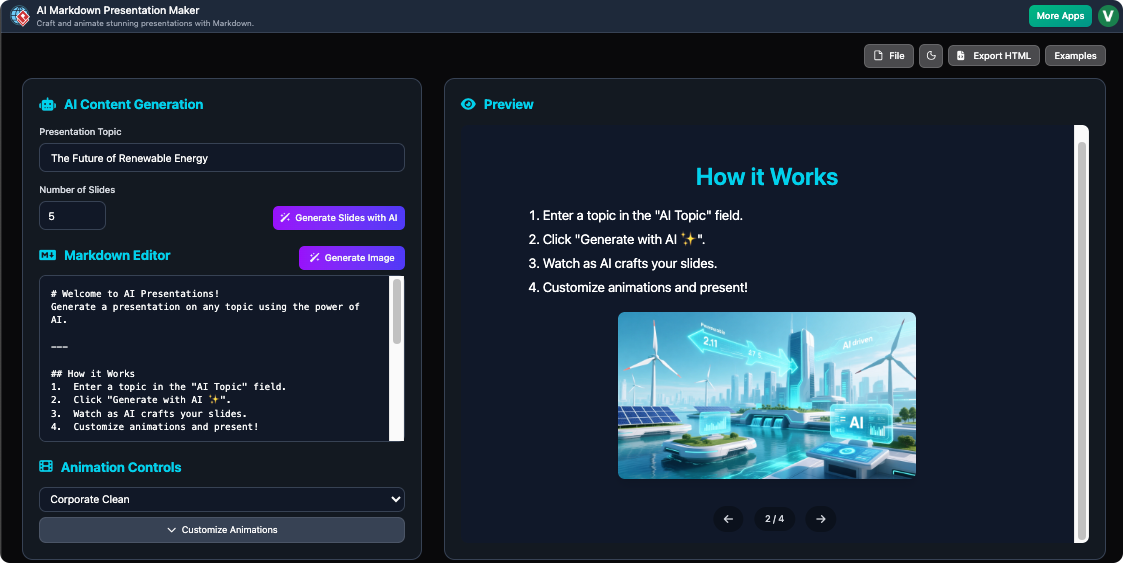Open the File menu
1123x563 pixels.
click(x=889, y=56)
